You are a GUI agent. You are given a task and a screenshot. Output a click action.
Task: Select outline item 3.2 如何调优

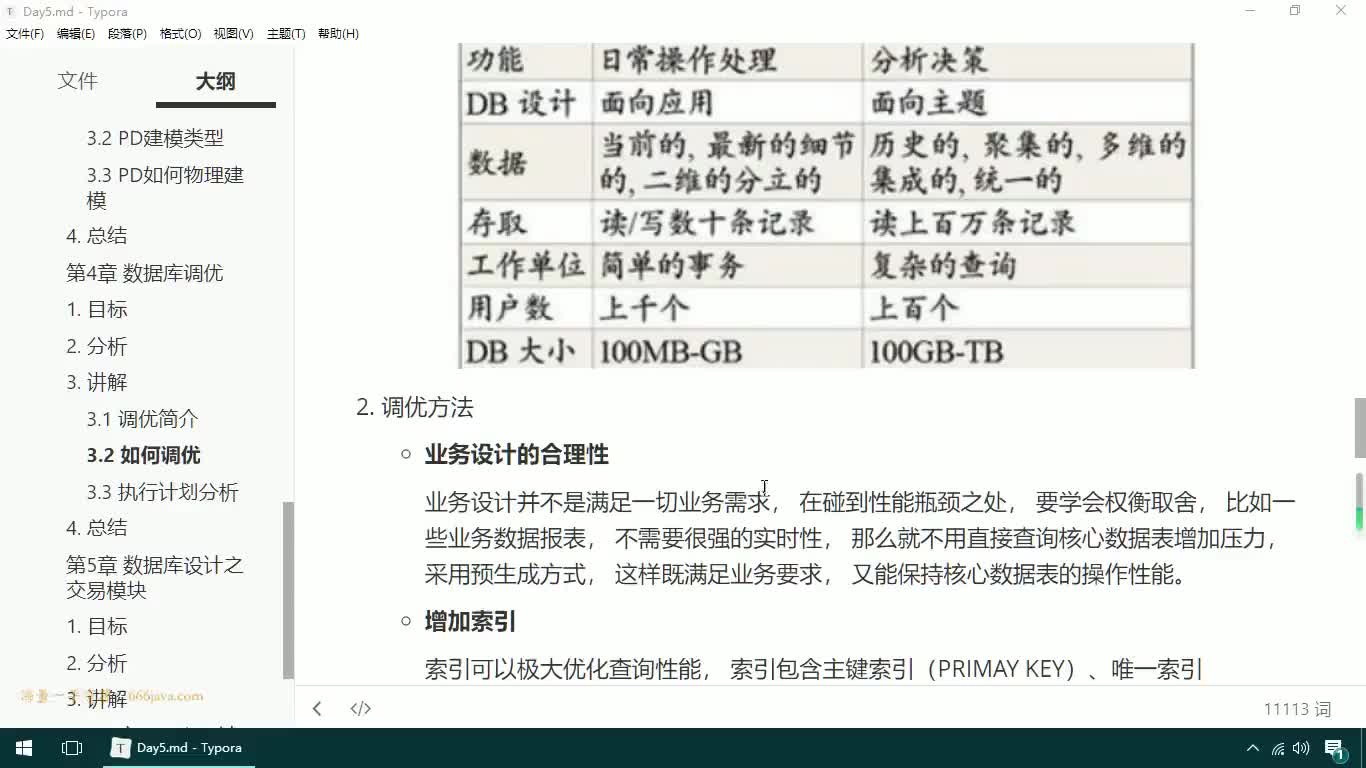pyautogui.click(x=143, y=455)
